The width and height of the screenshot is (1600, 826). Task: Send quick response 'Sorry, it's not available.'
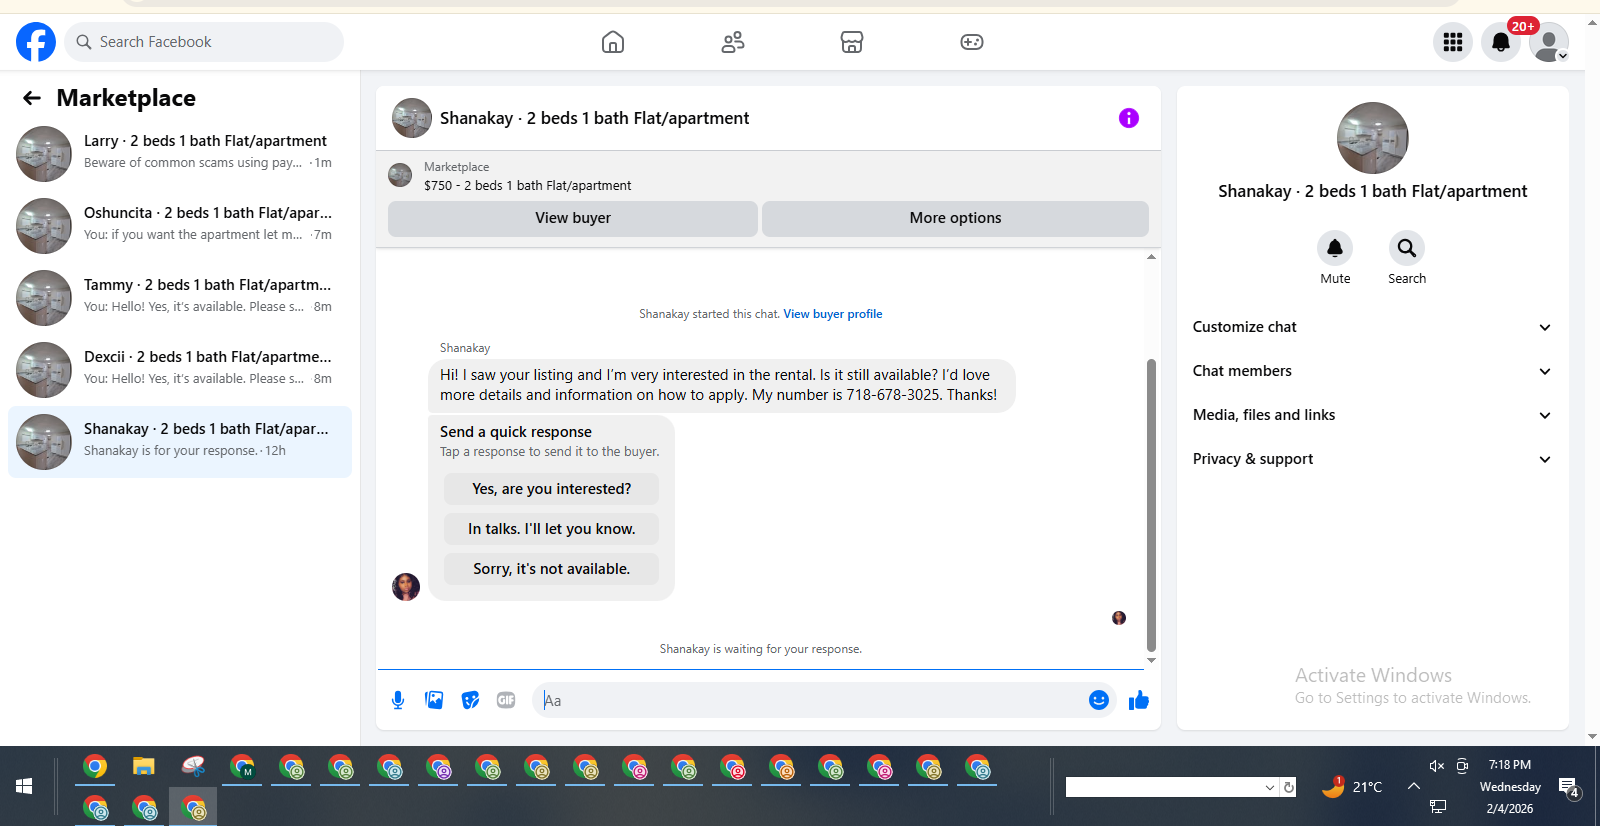551,569
